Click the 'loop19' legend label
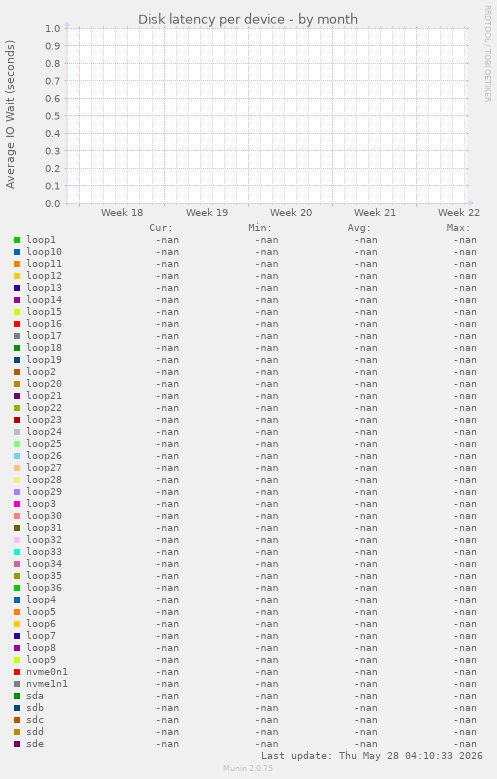This screenshot has width=497, height=779. coord(44,360)
